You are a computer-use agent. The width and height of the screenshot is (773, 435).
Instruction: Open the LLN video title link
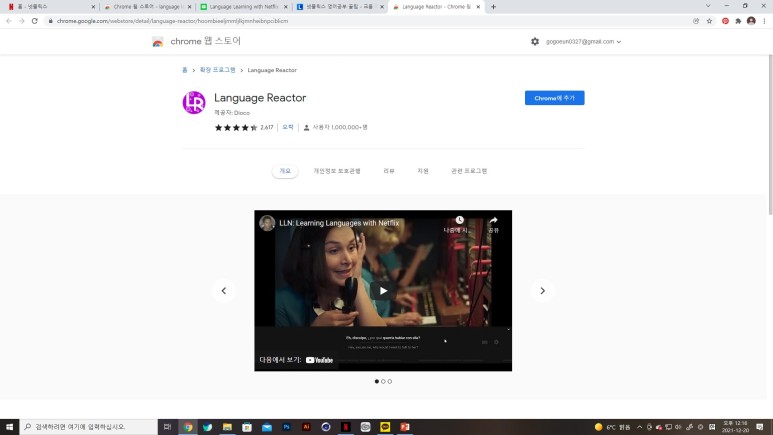pyautogui.click(x=339, y=223)
